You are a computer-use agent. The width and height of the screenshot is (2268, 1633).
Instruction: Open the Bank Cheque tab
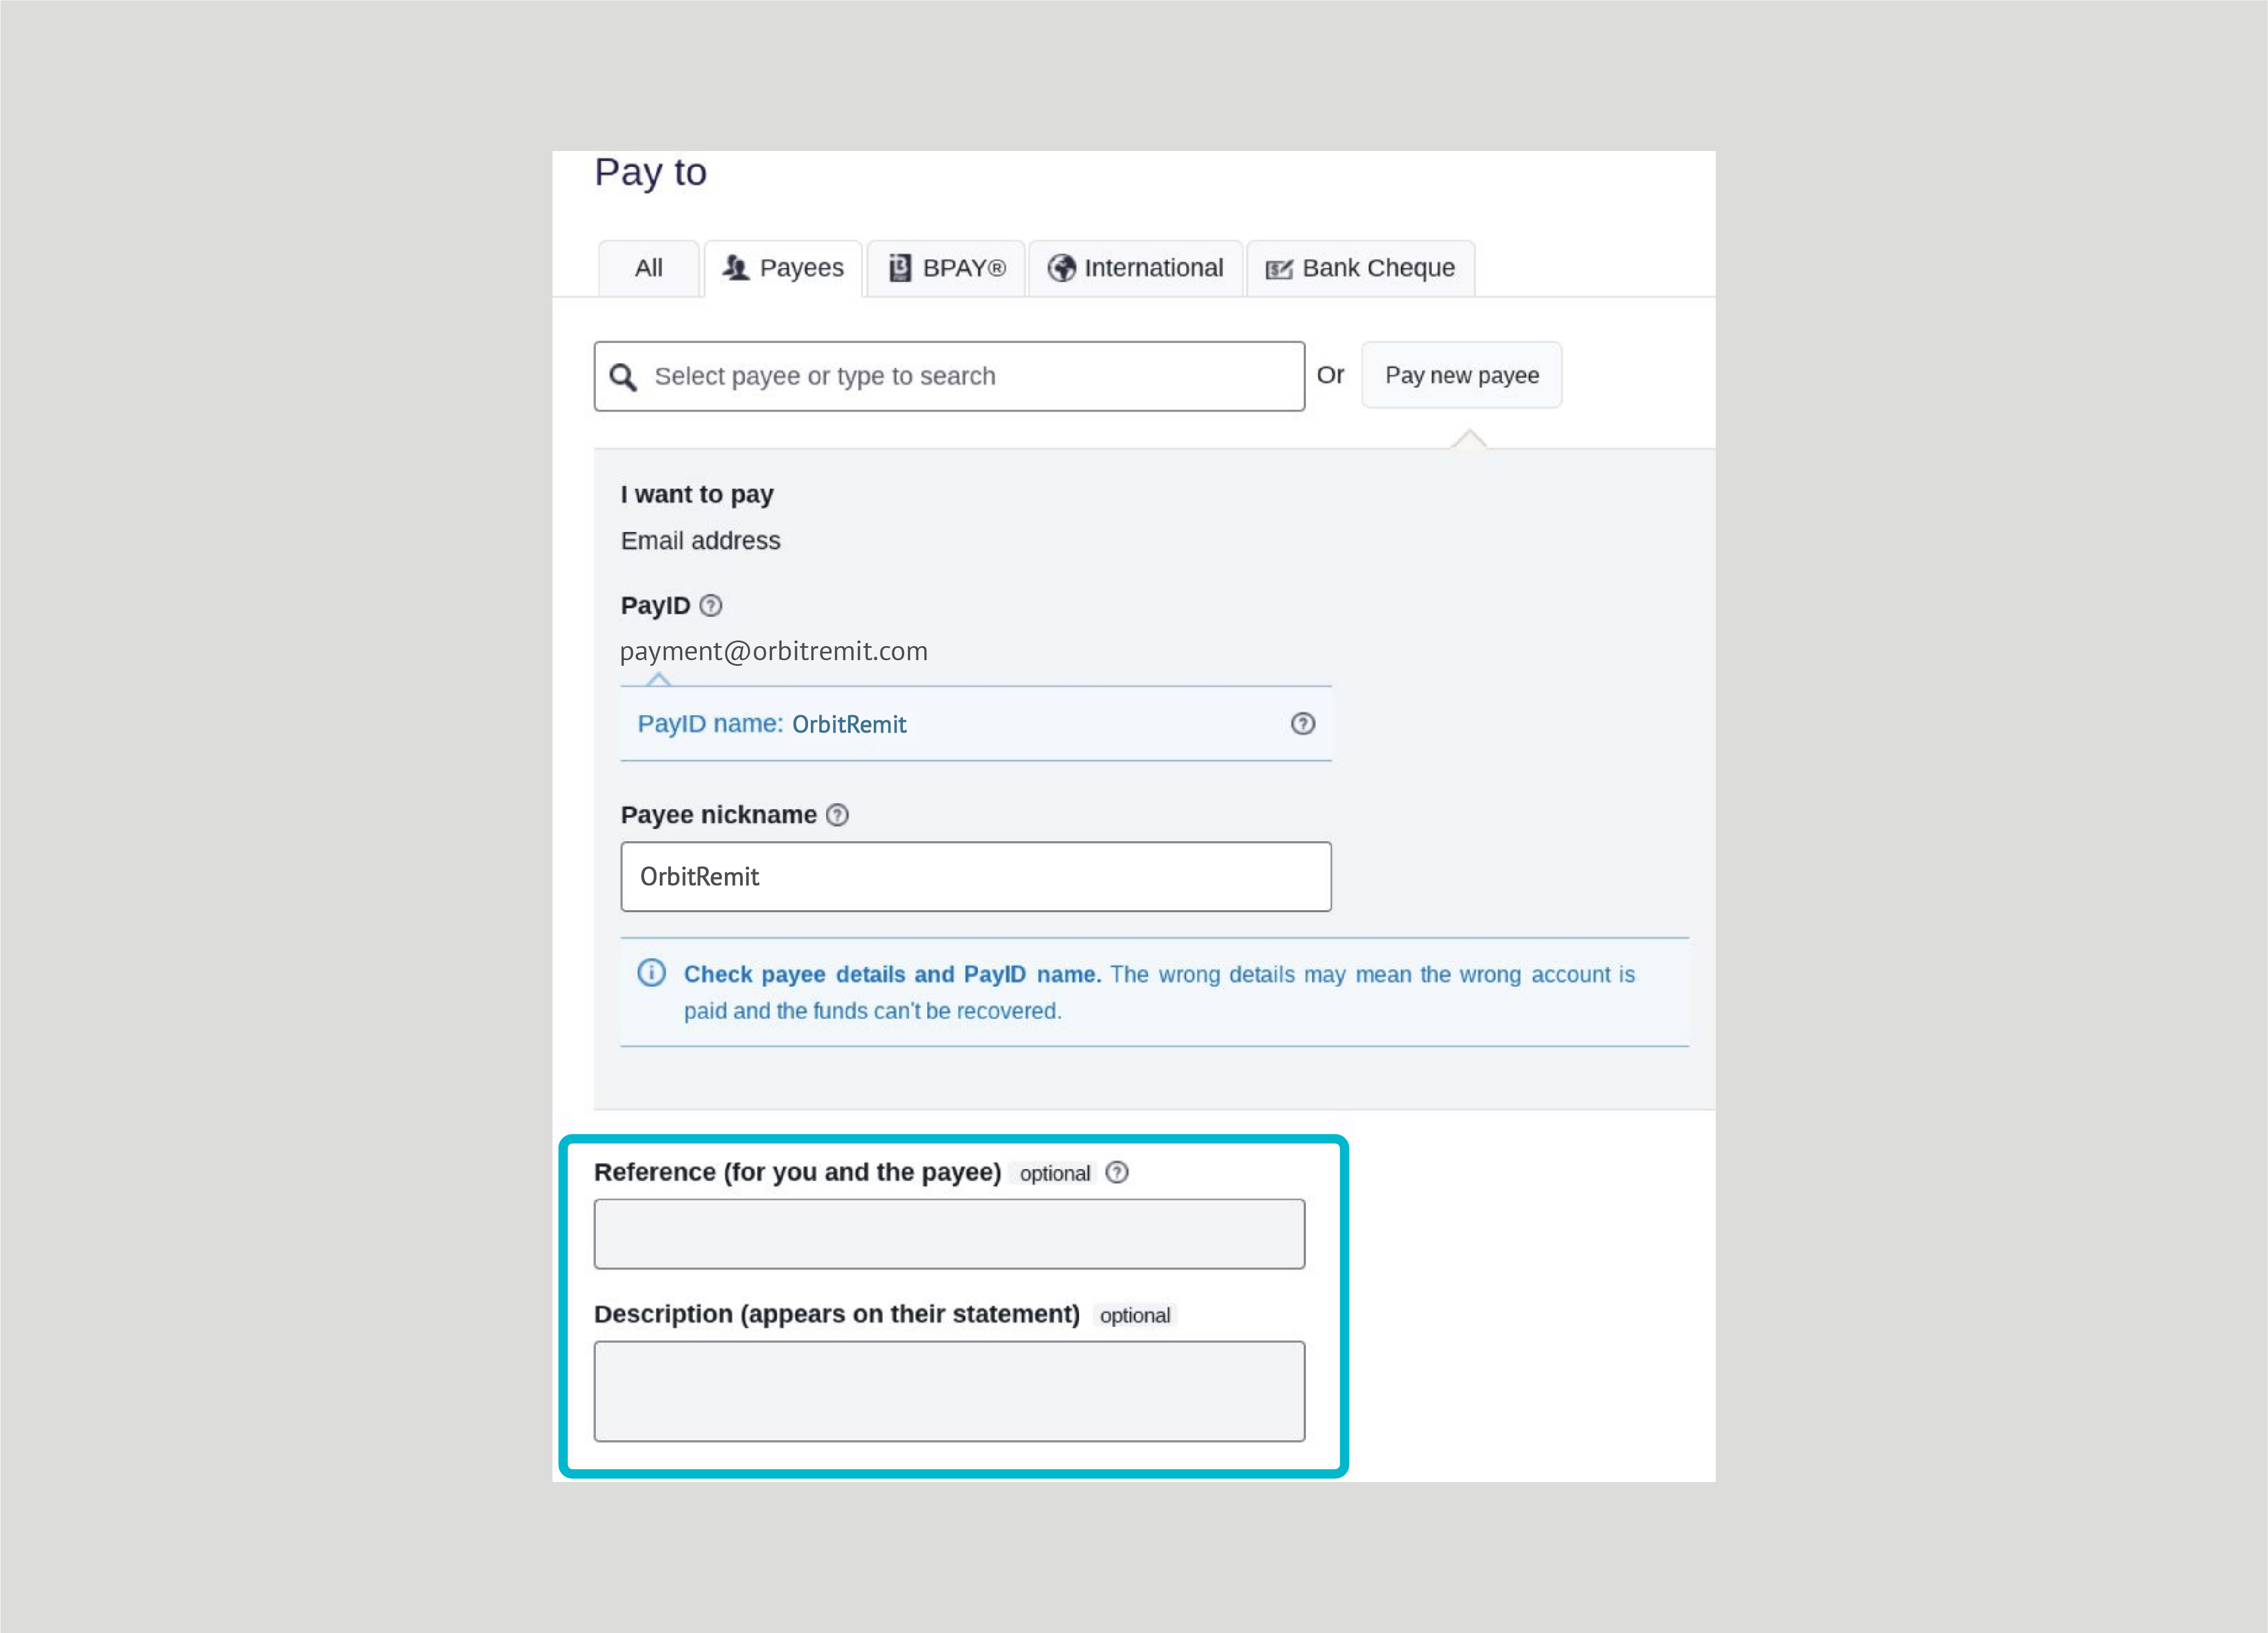coord(1360,268)
